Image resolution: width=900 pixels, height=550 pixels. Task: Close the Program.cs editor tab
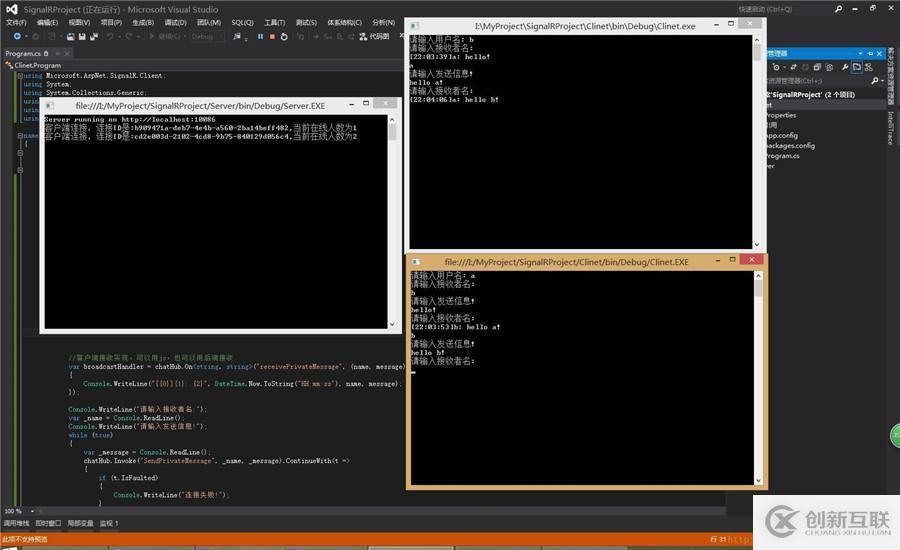click(67, 53)
